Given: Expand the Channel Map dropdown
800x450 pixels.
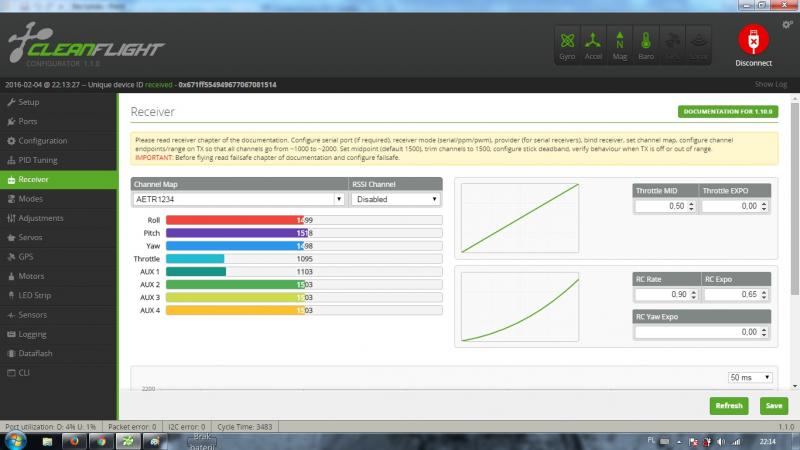Looking at the screenshot, I should point(238,199).
